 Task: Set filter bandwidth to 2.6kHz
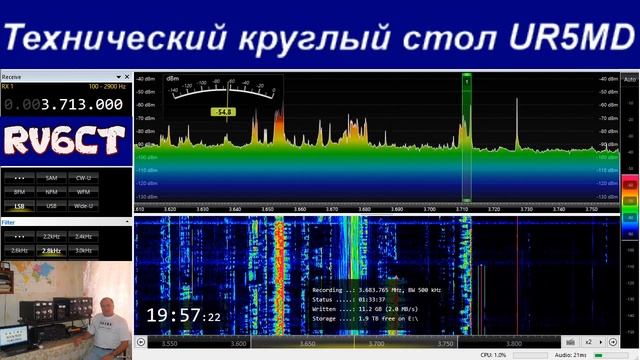click(19, 251)
